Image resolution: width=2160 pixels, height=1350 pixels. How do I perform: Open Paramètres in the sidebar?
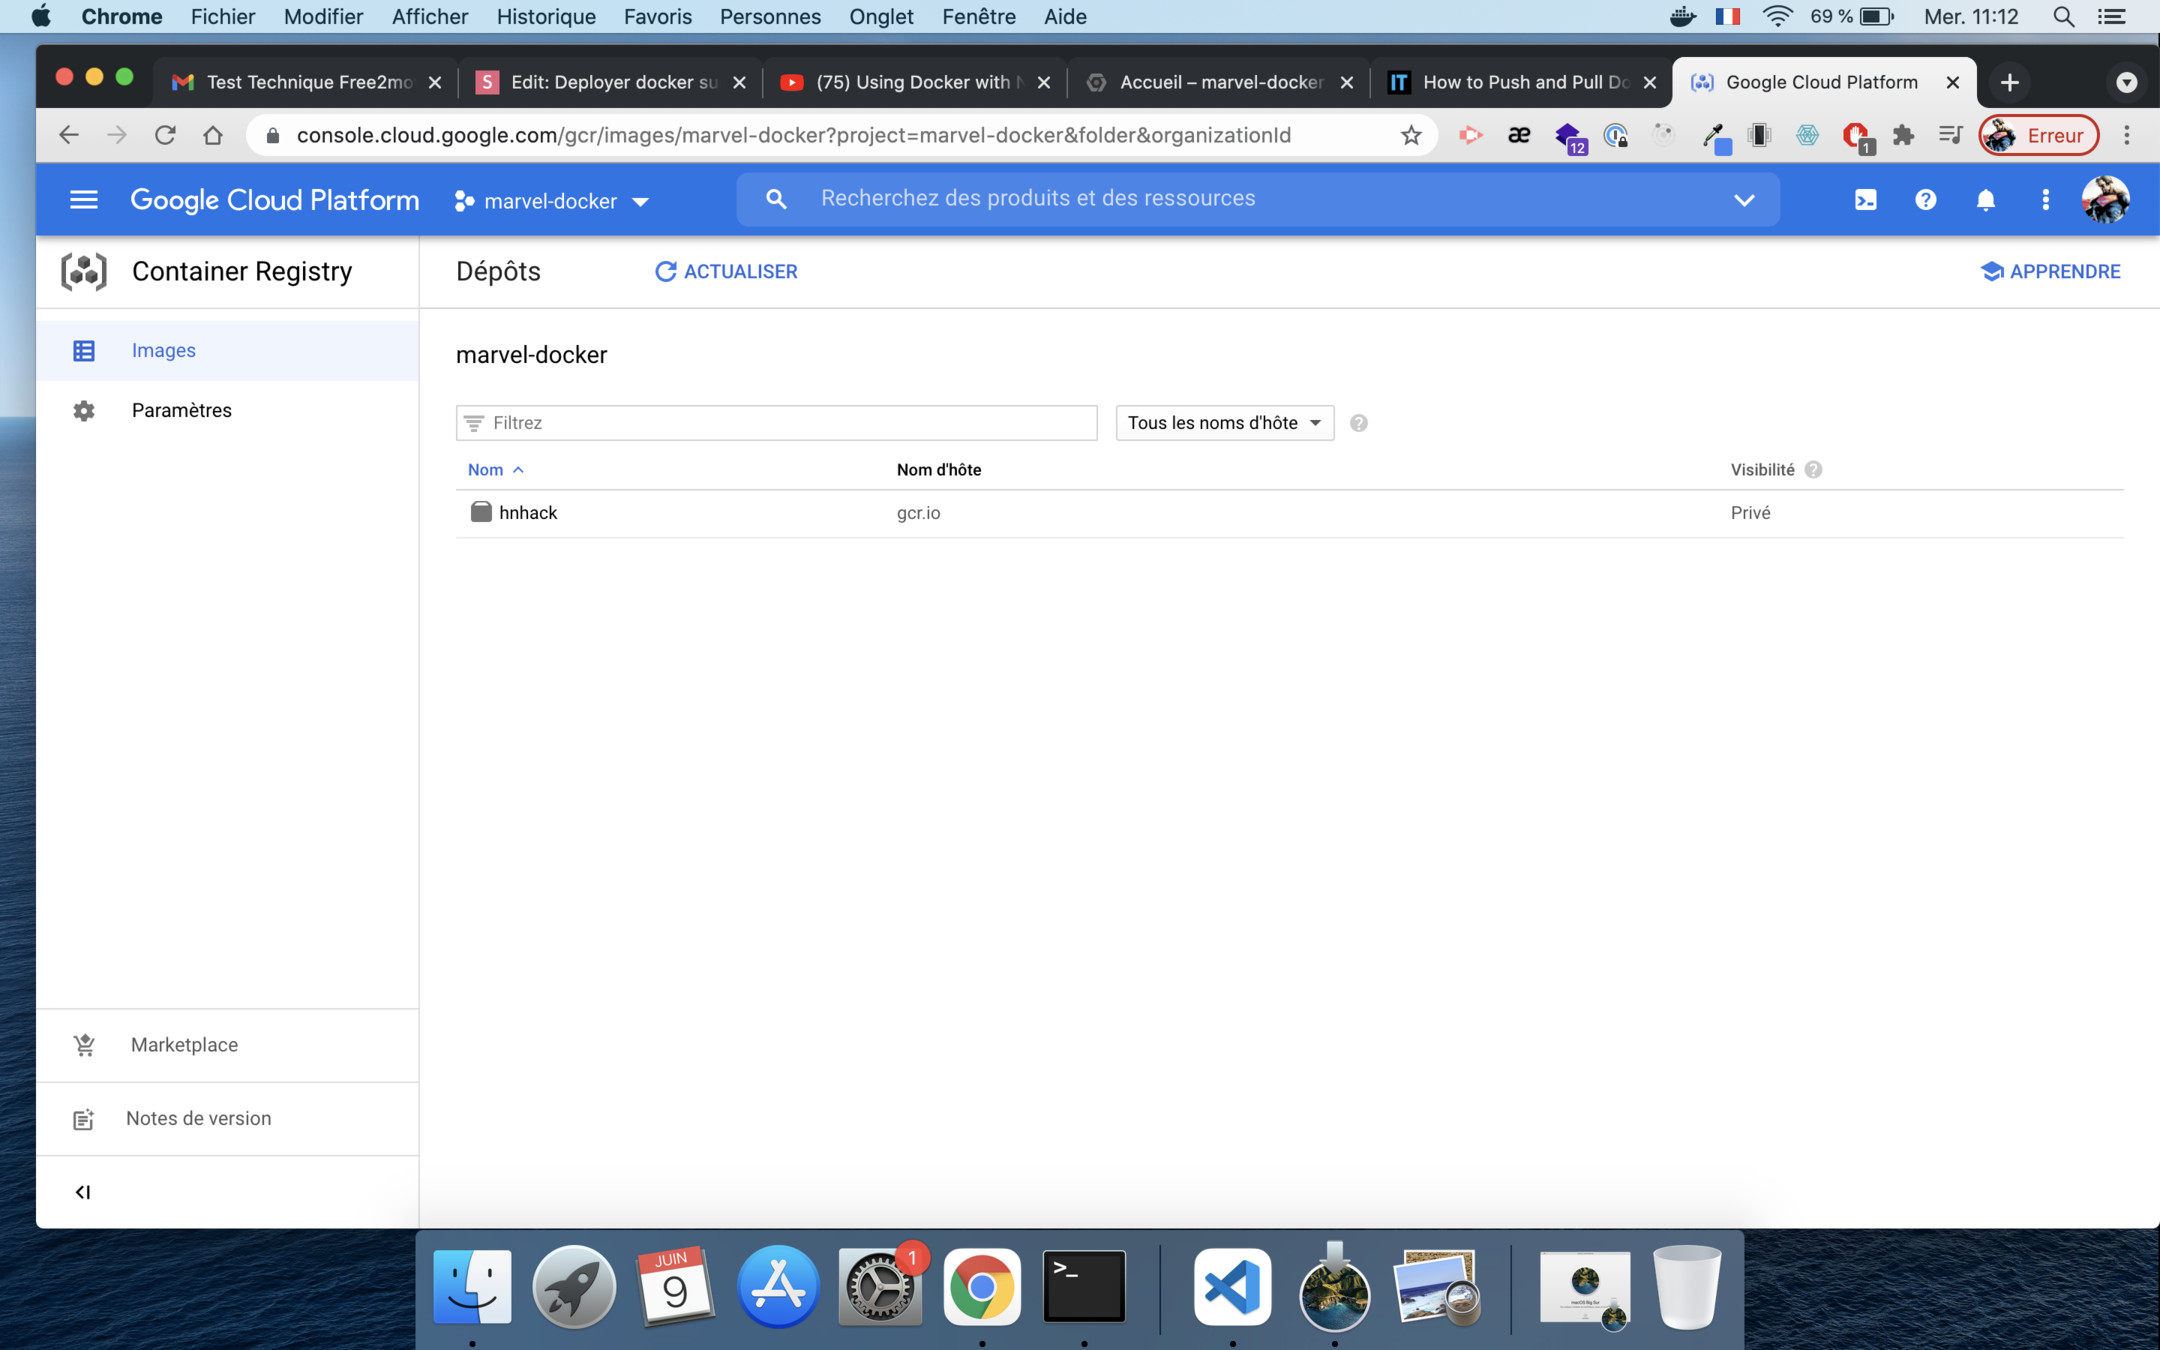pyautogui.click(x=181, y=411)
